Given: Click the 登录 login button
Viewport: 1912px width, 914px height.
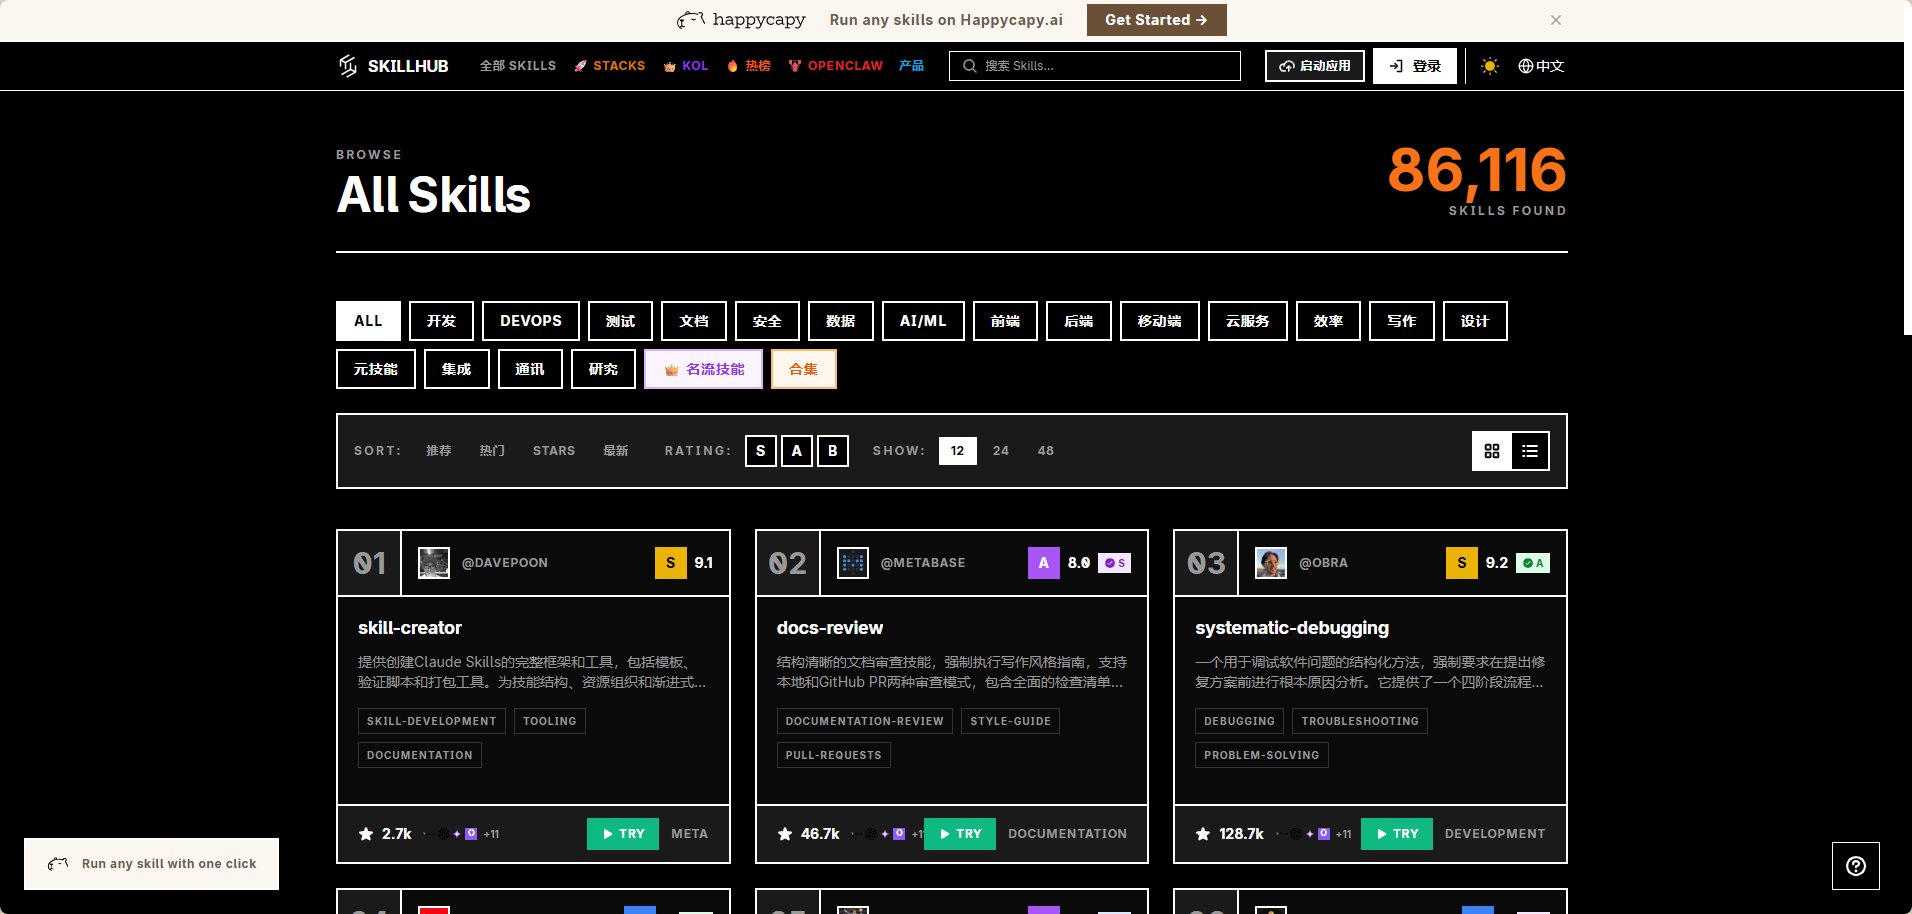Looking at the screenshot, I should pyautogui.click(x=1415, y=66).
